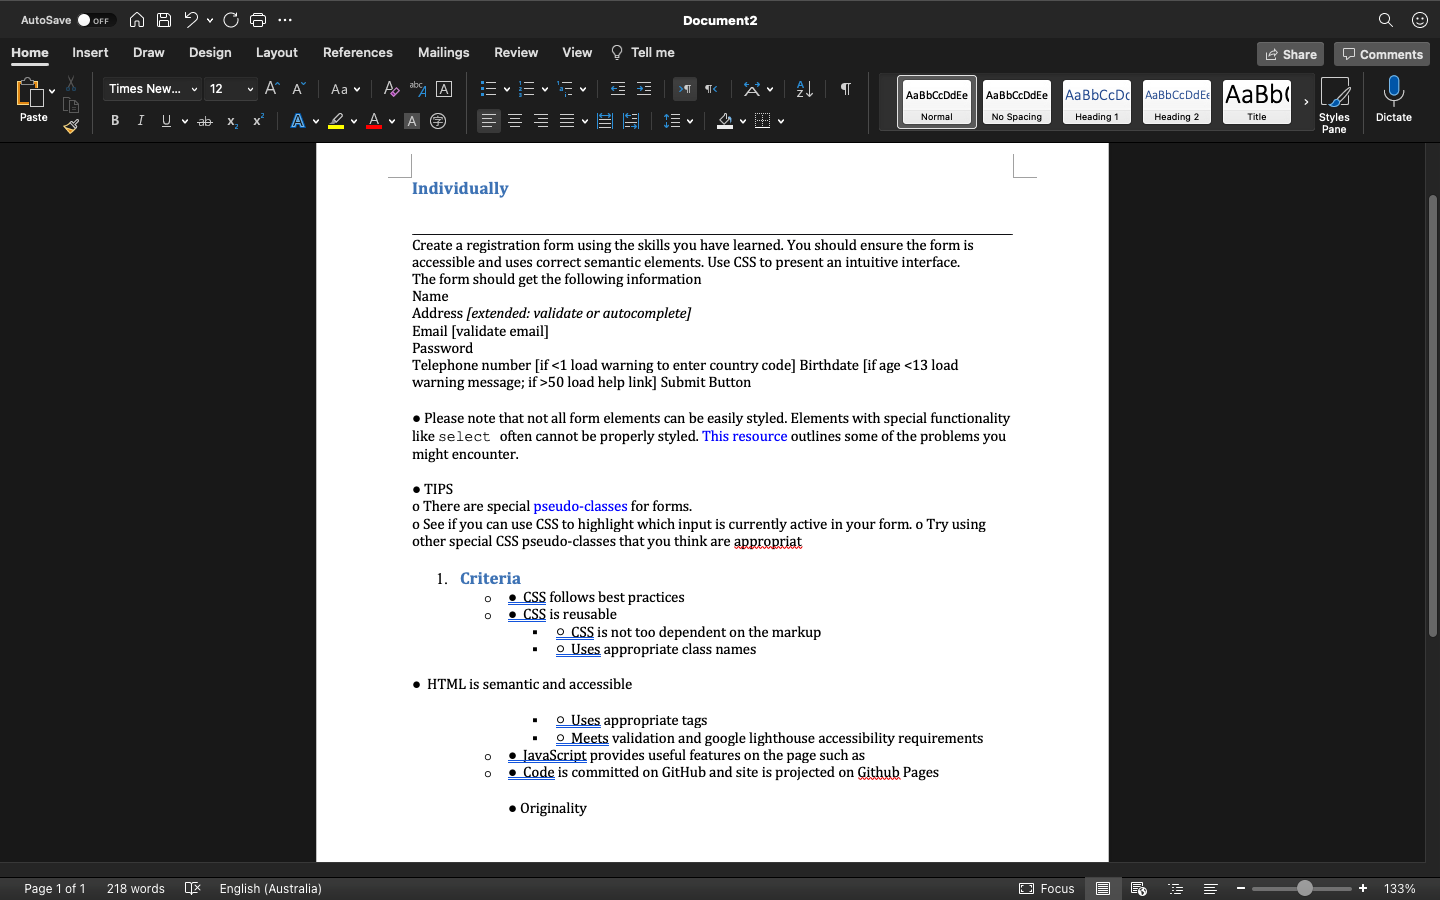1440x900 pixels.
Task: Open the Change Case dropdown
Action: tap(345, 89)
